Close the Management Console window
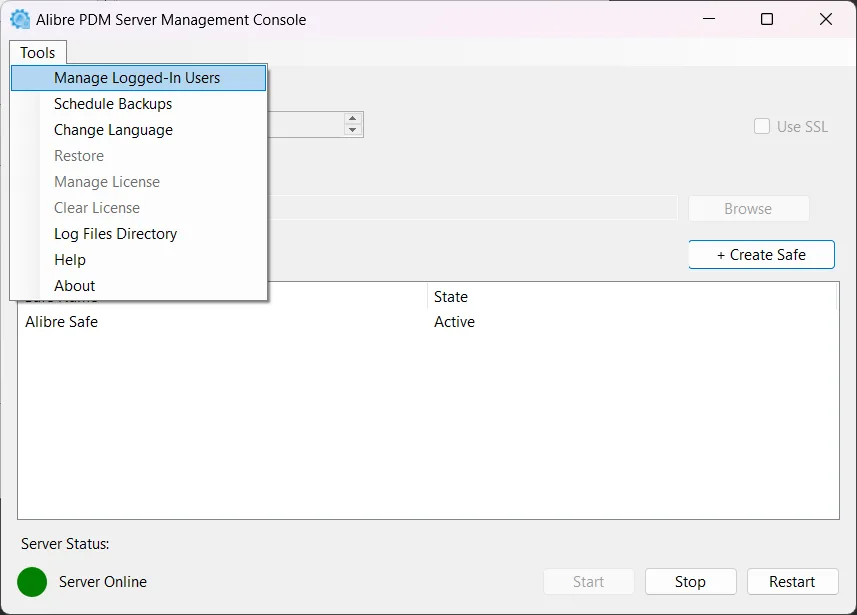This screenshot has height=615, width=857. click(x=826, y=19)
